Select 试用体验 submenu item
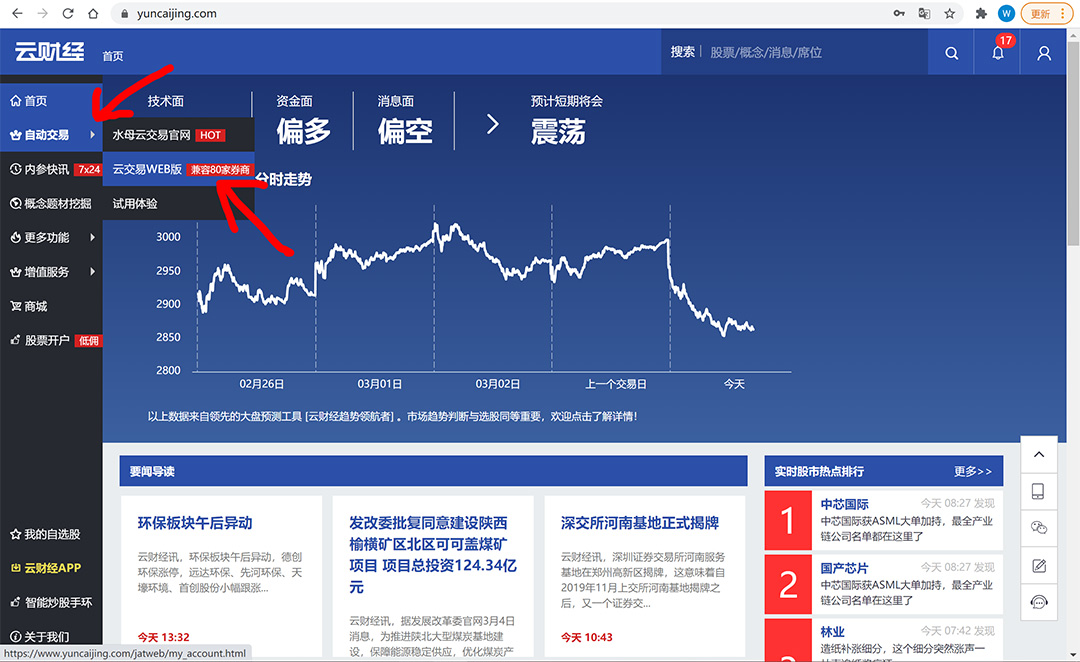Screen dimensions: 1080x662 click(178, 203)
